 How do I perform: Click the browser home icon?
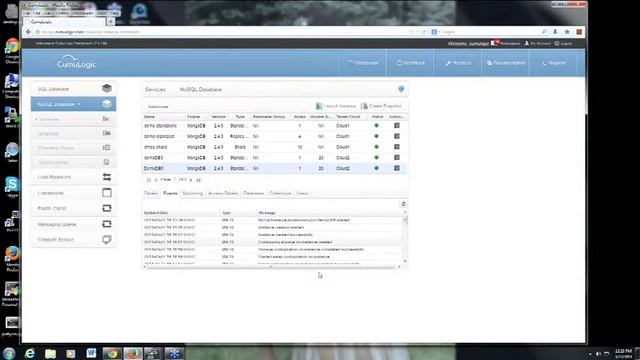pos(567,32)
